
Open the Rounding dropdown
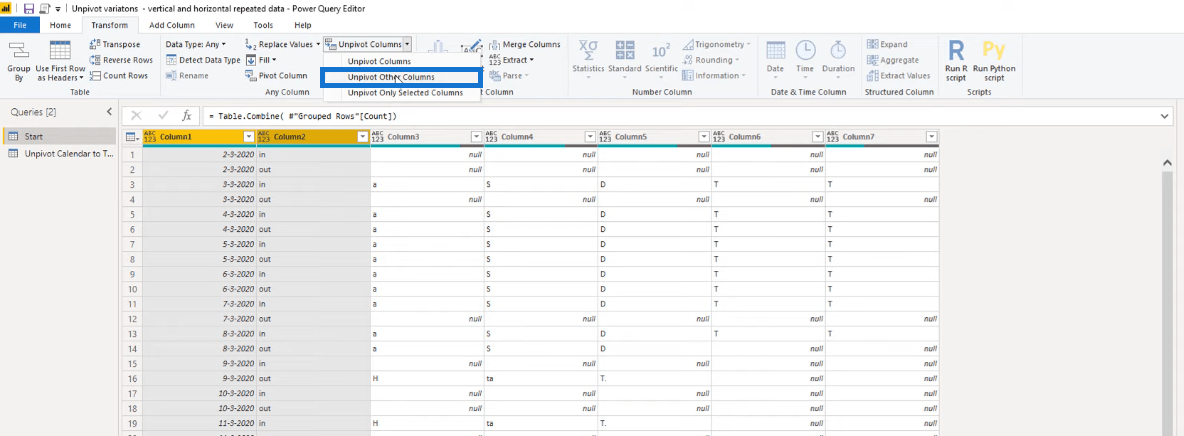click(x=711, y=60)
